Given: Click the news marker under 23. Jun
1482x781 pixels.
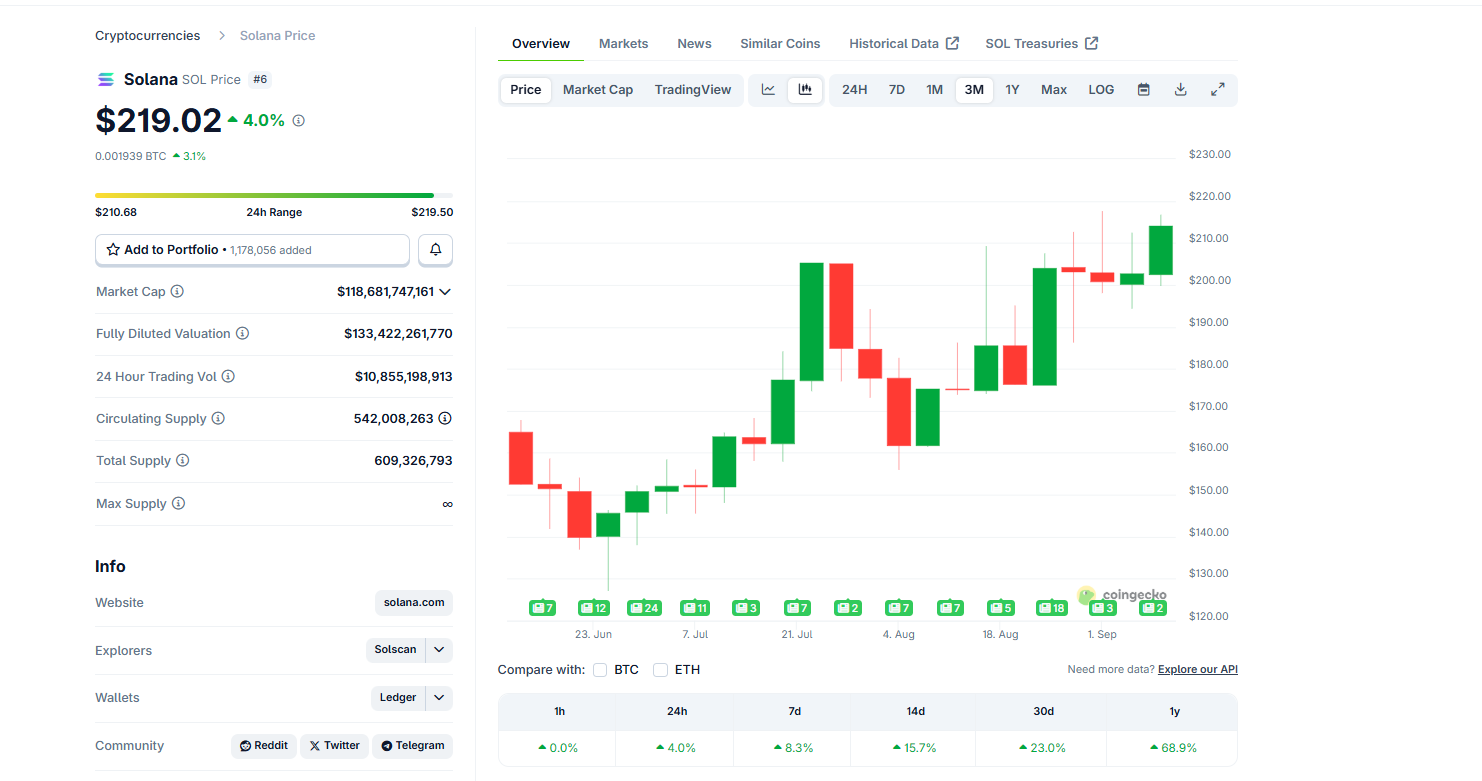Looking at the screenshot, I should click(x=594, y=608).
